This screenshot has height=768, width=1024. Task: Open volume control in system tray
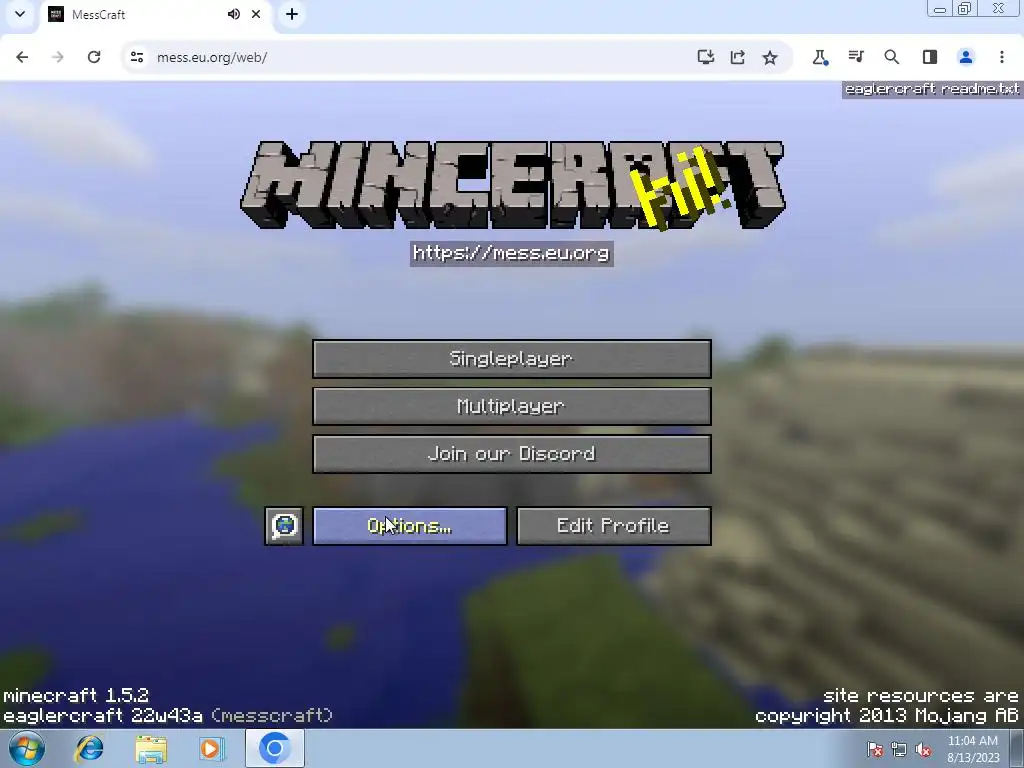[923, 749]
